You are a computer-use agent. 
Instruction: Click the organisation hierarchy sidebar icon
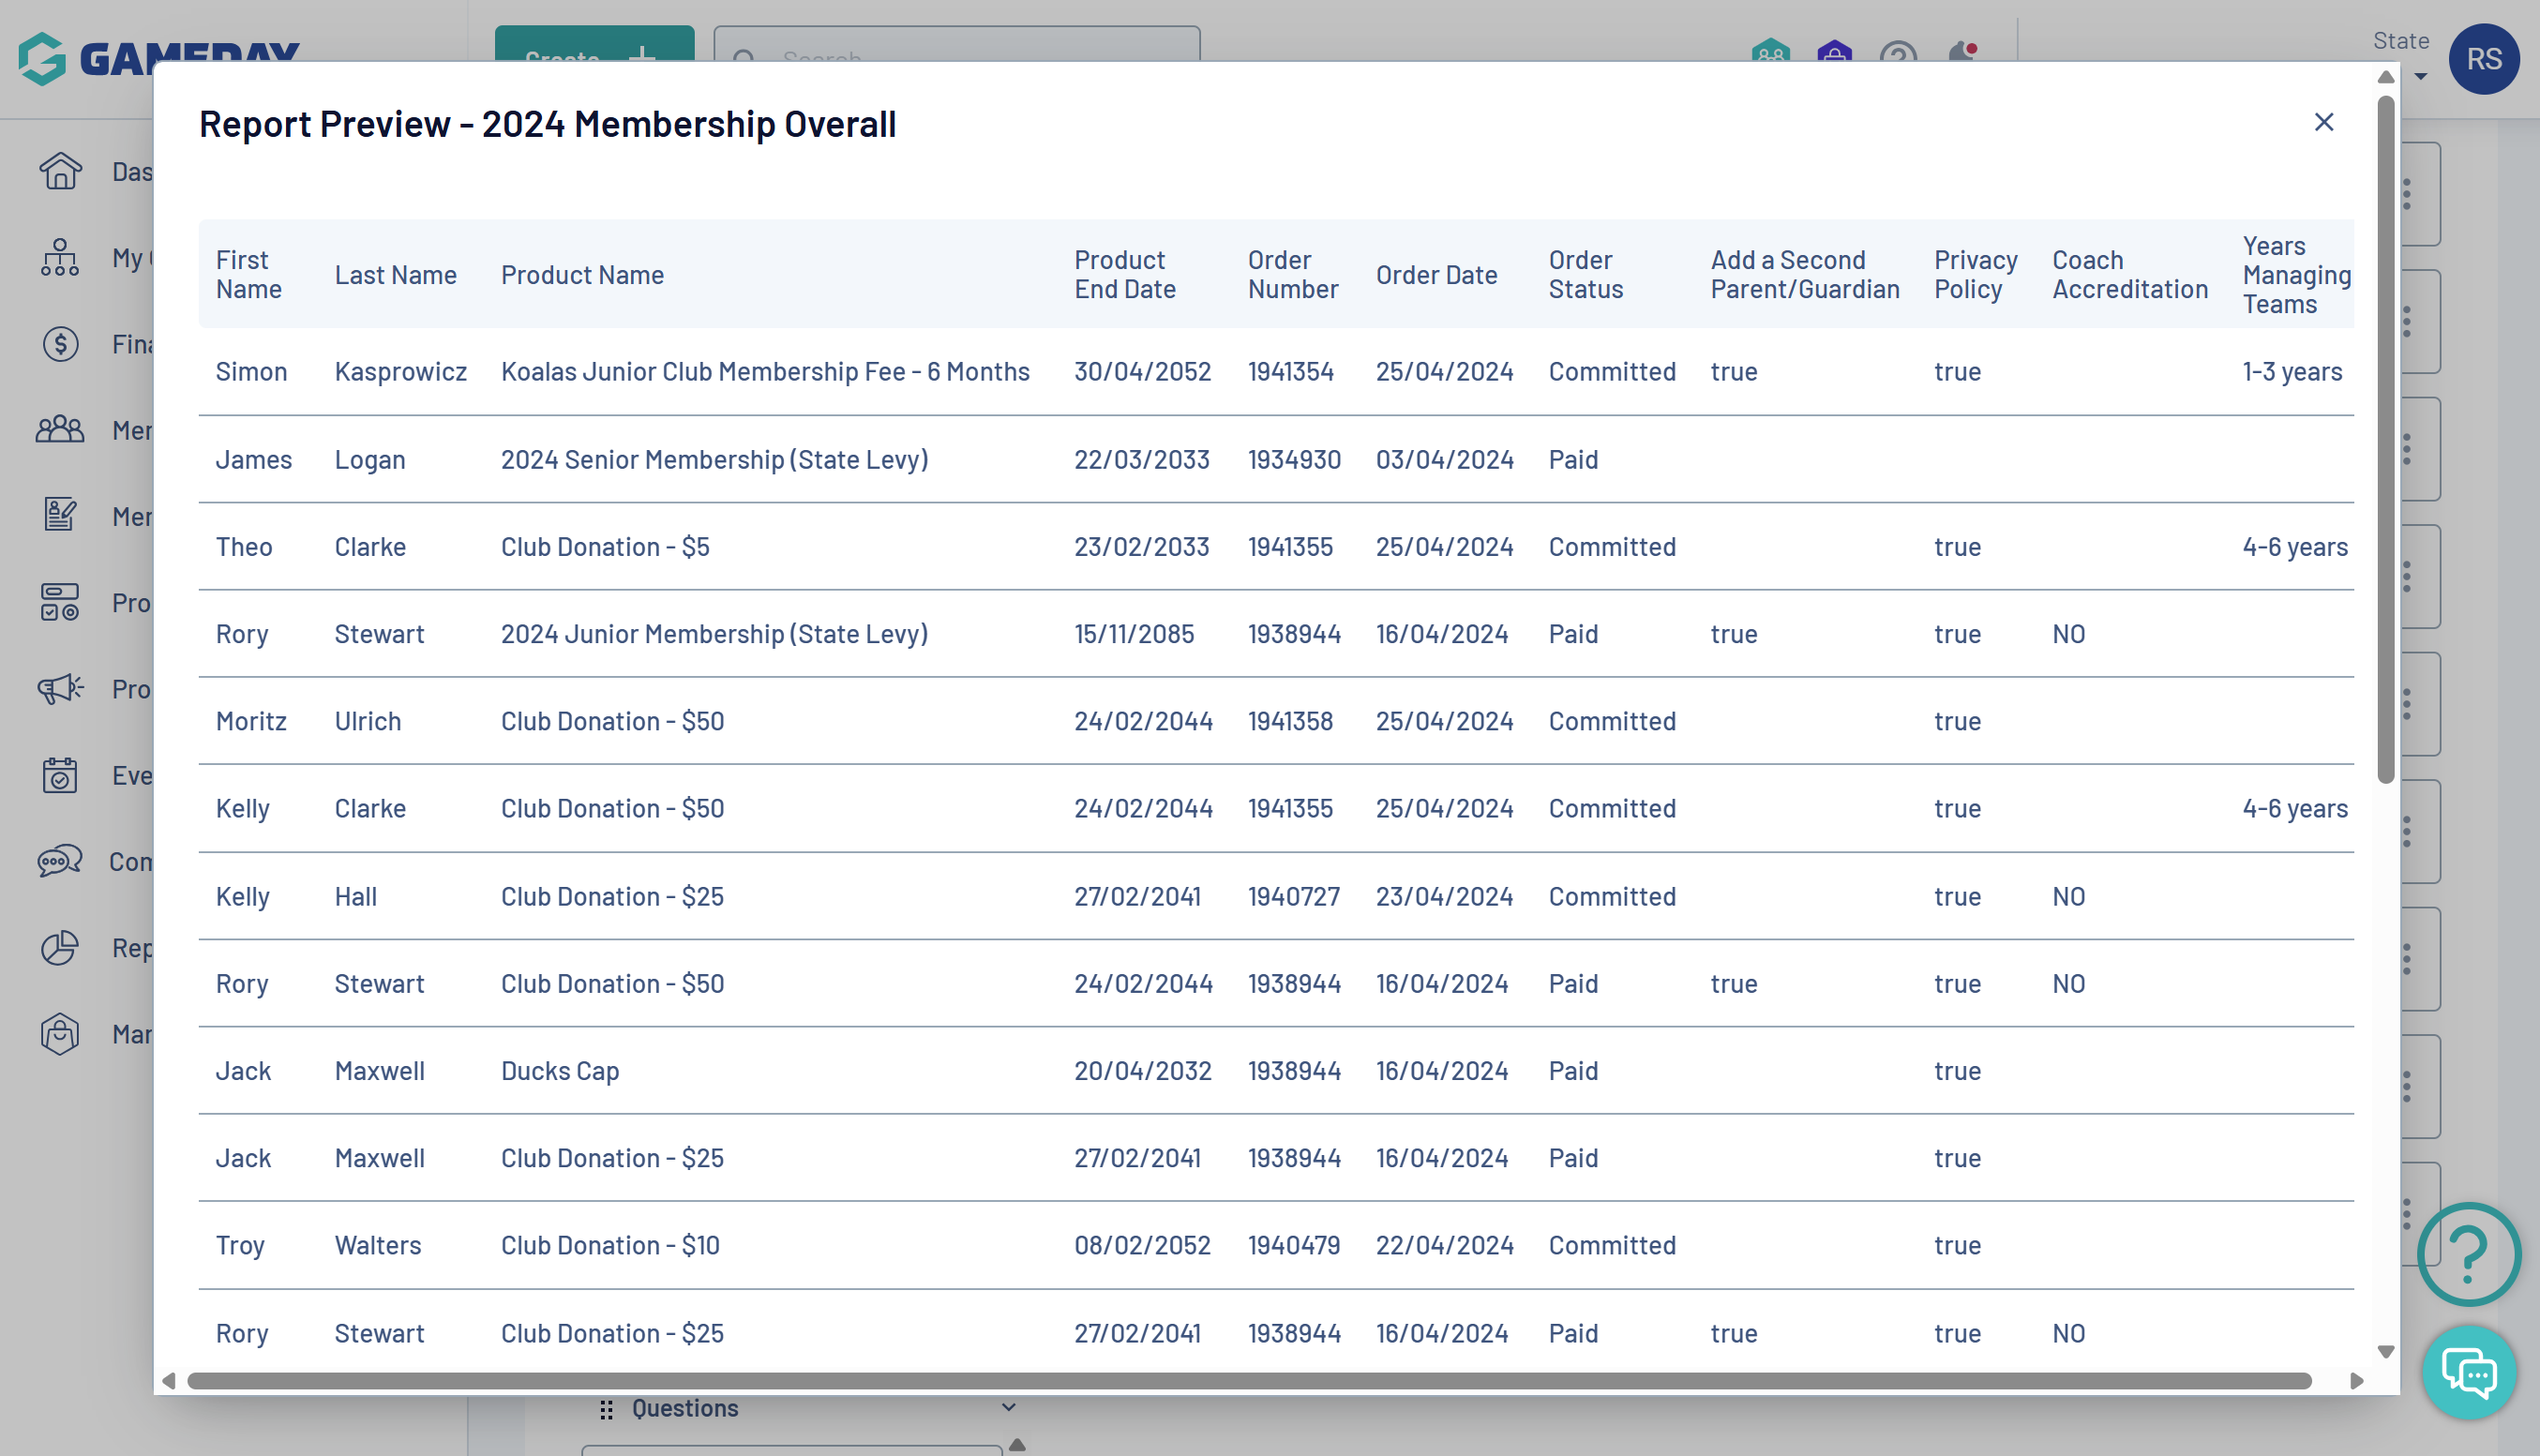coord(60,258)
